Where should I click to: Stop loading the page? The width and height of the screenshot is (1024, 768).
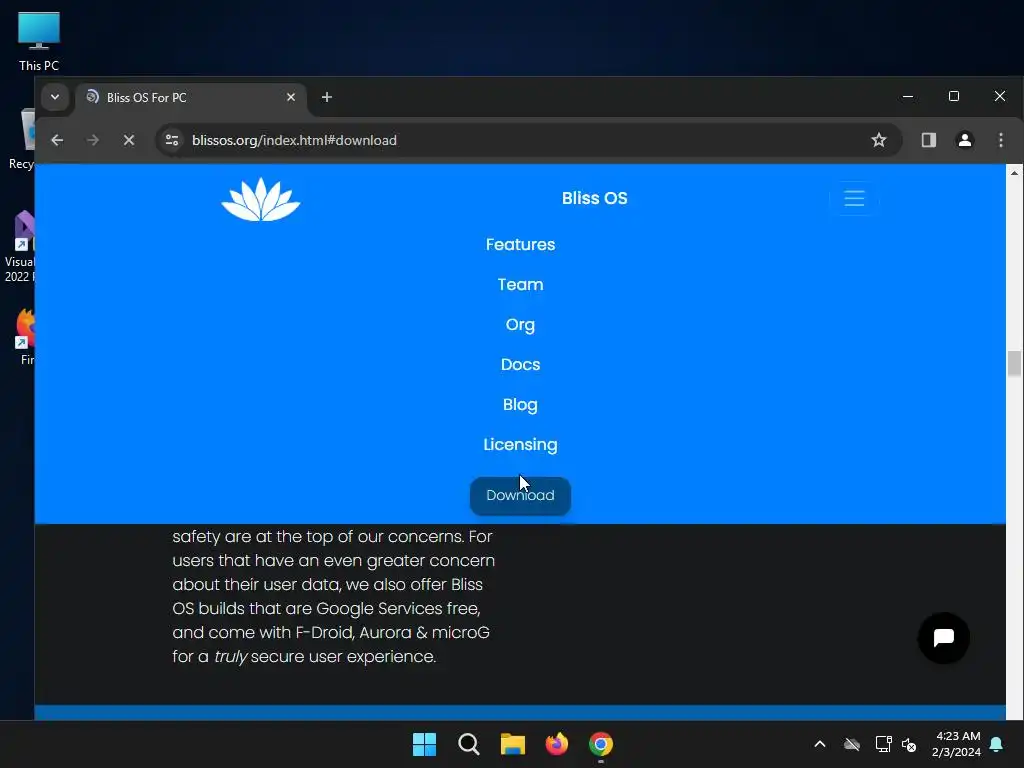coord(129,140)
